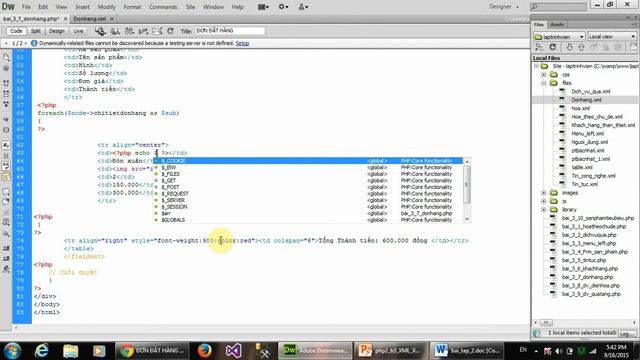Expand the images folder

(544, 193)
